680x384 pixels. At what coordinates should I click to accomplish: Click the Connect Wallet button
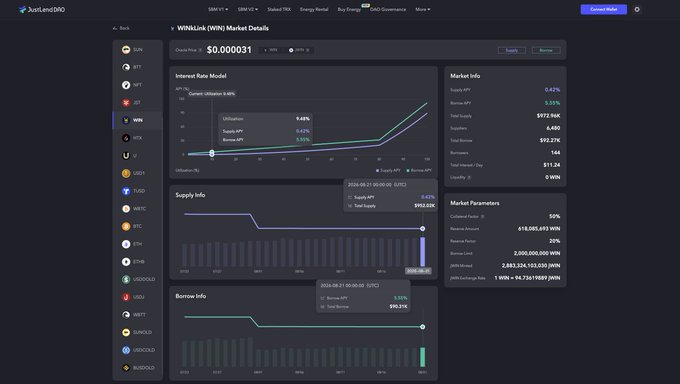(604, 9)
